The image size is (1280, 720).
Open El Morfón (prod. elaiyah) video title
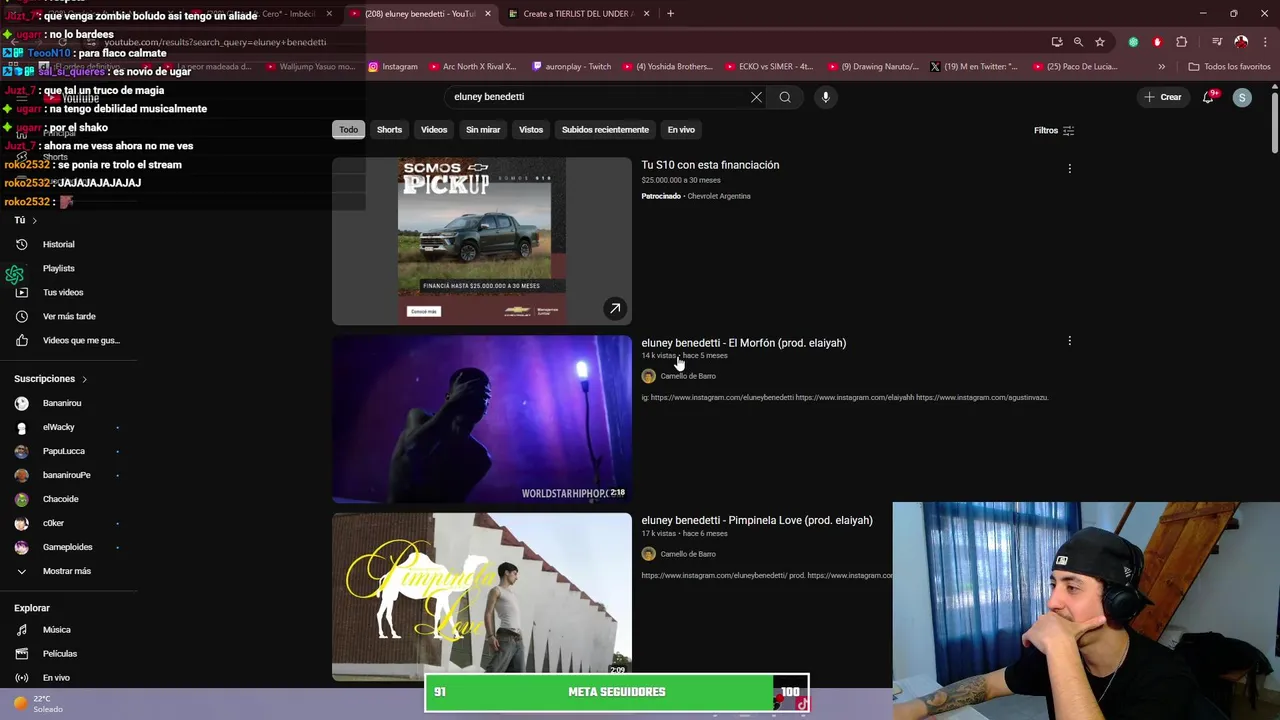[x=743, y=343]
